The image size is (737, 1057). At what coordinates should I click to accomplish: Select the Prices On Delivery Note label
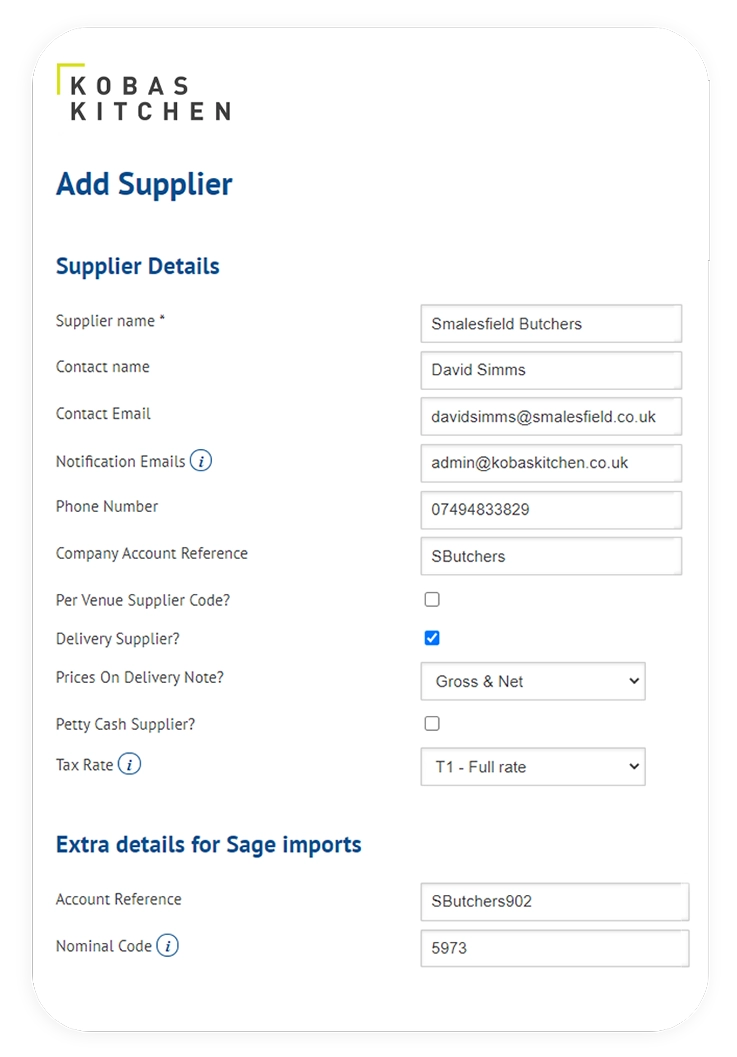coord(140,677)
